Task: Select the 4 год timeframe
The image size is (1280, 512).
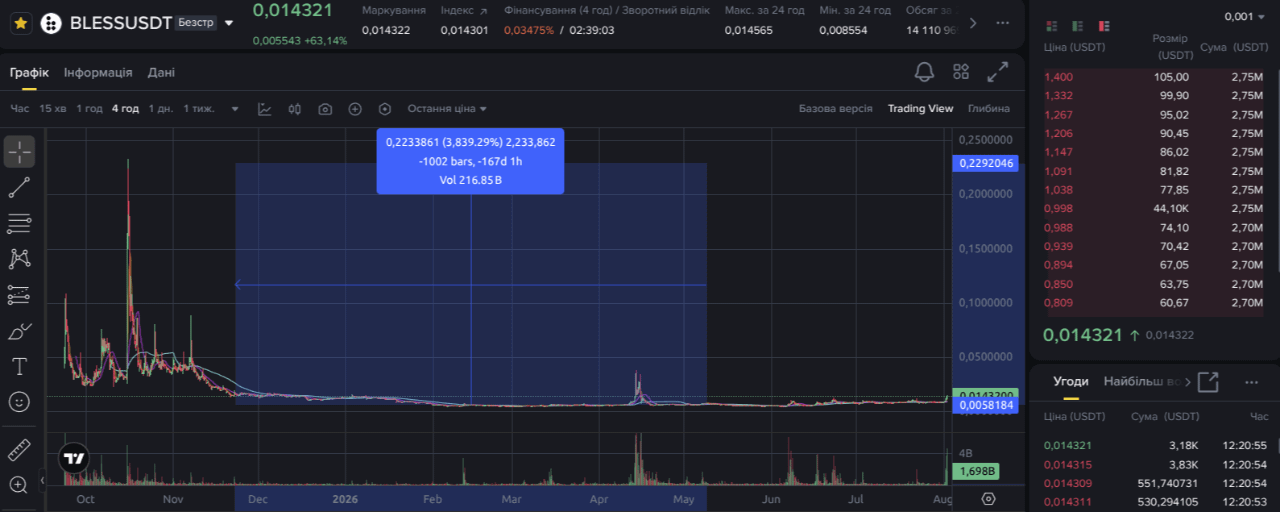Action: tap(125, 109)
